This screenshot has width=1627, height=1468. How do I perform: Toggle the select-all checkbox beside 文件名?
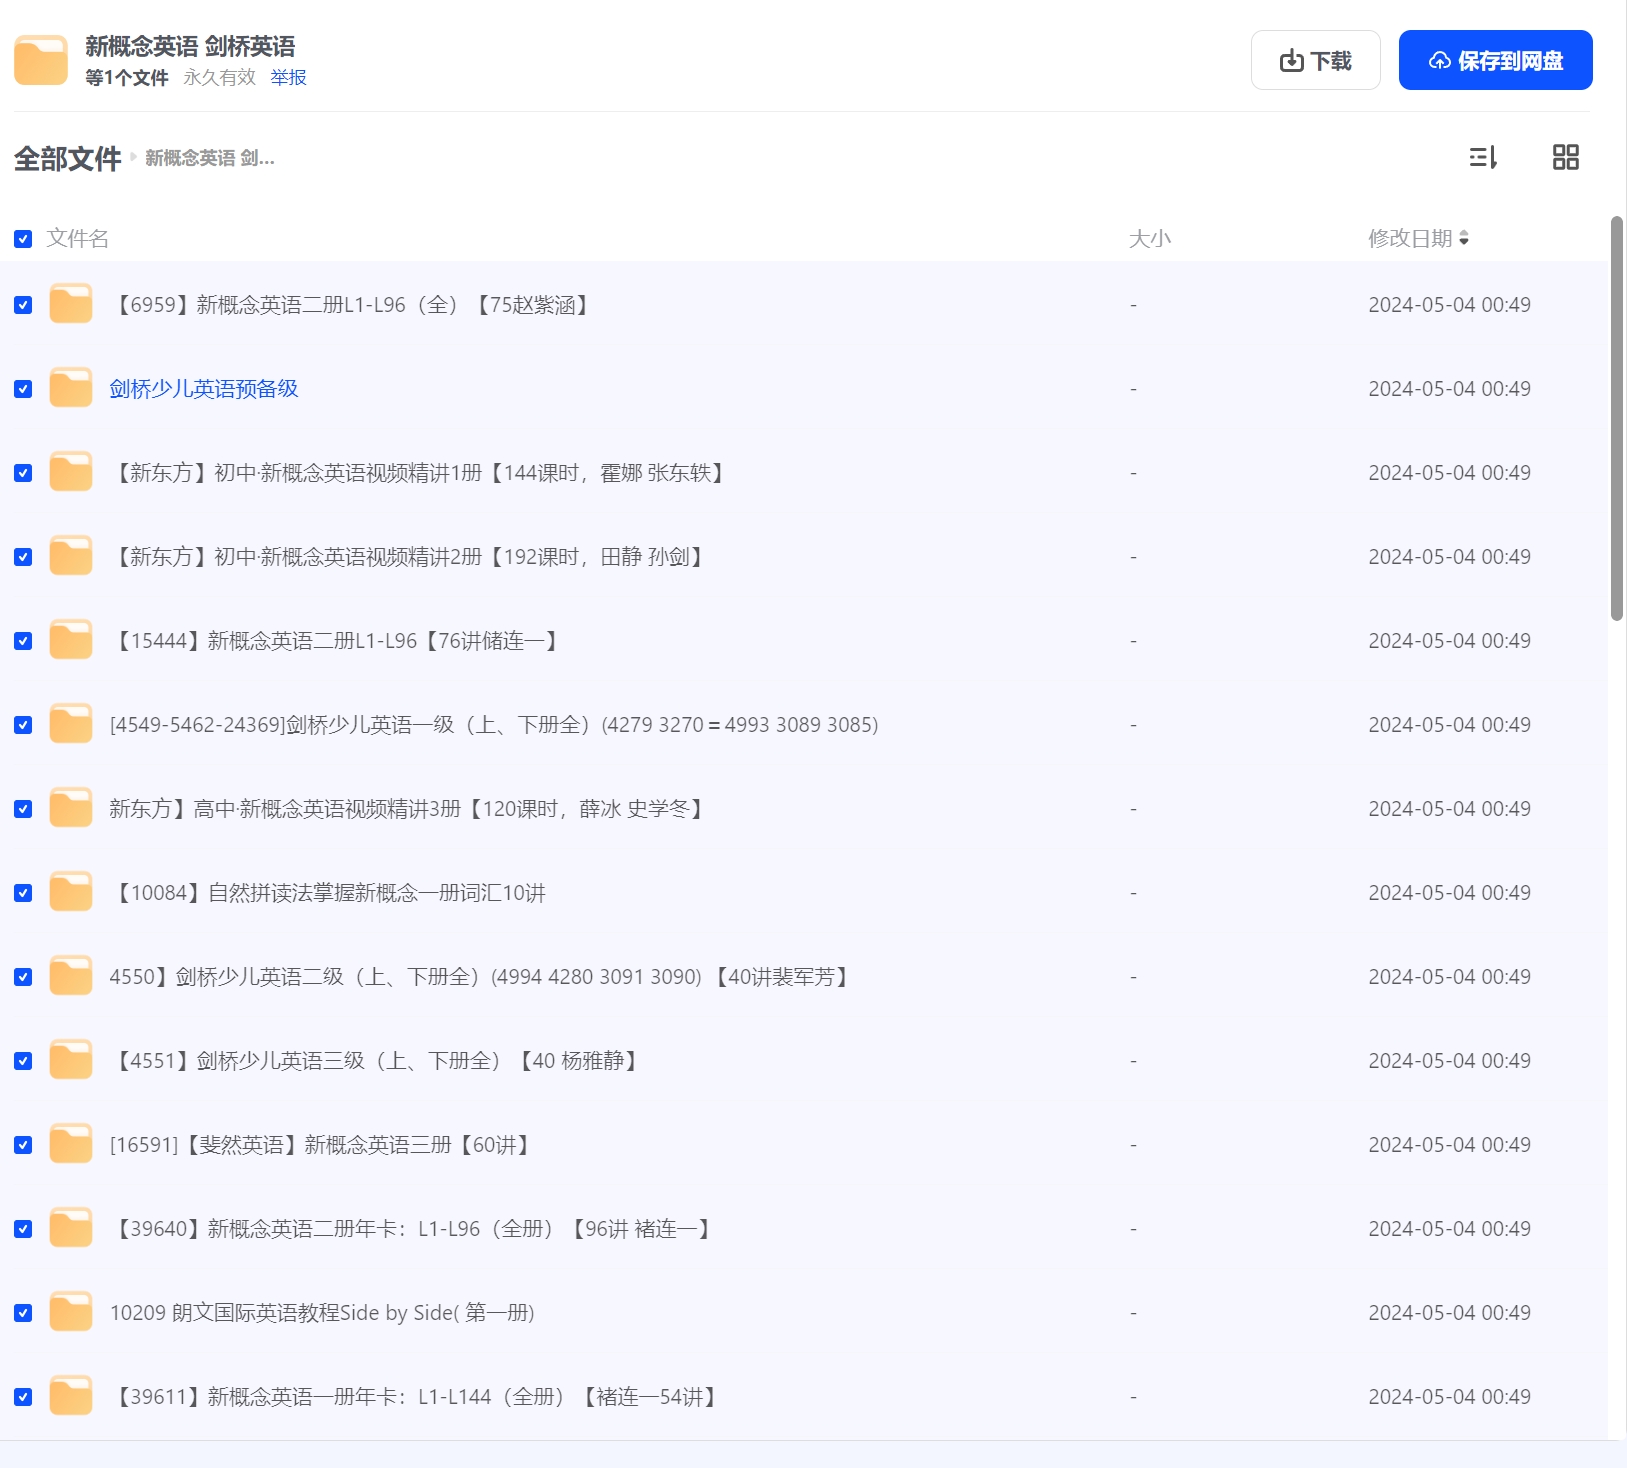pyautogui.click(x=23, y=239)
